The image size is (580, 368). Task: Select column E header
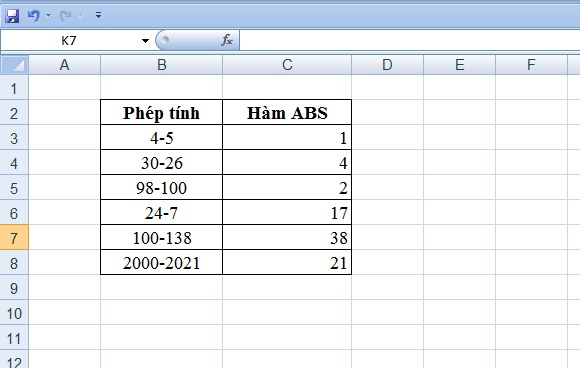[x=459, y=65]
